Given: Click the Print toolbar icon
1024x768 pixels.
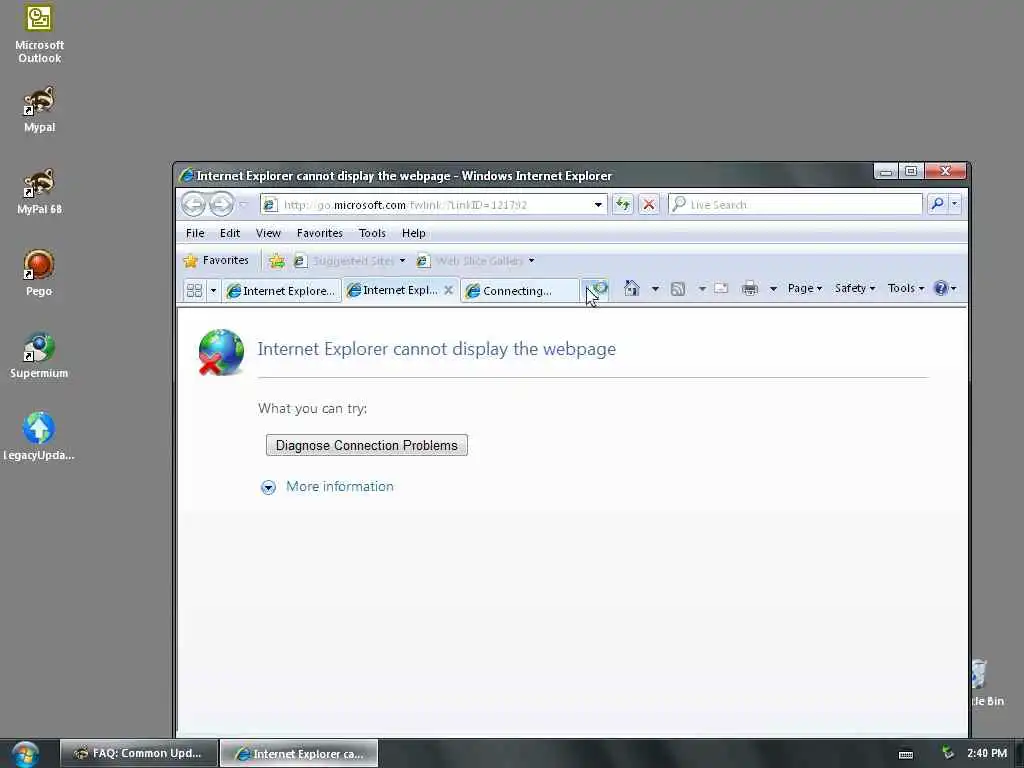Looking at the screenshot, I should pos(750,289).
